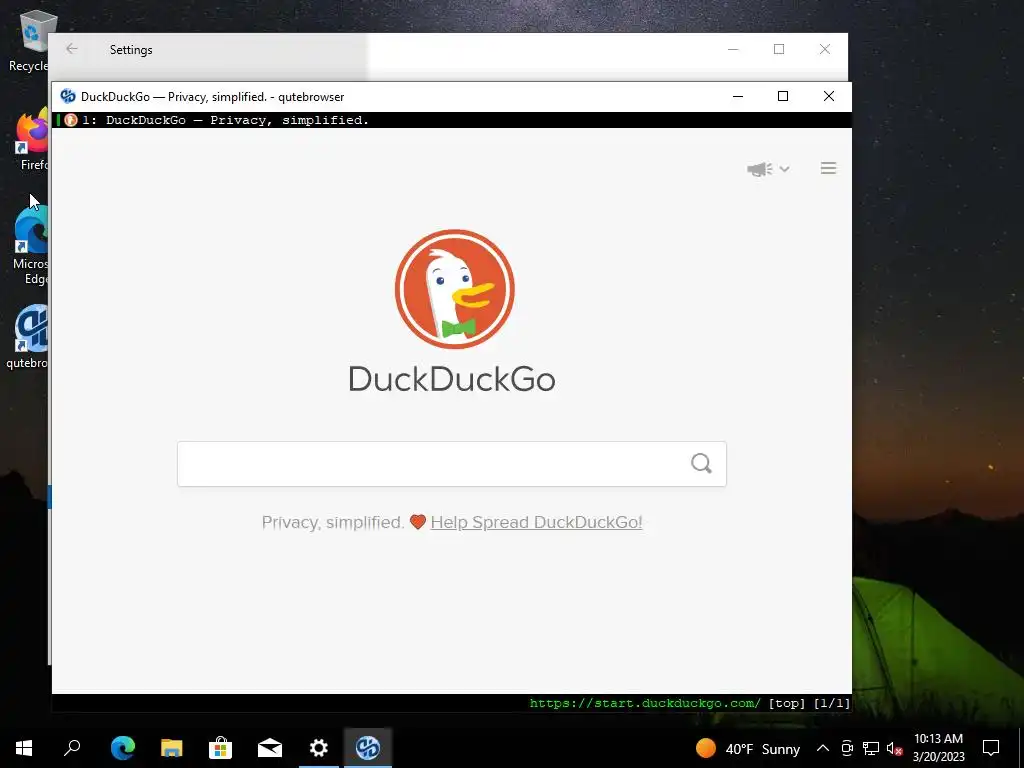Image resolution: width=1024 pixels, height=768 pixels.
Task: Click the back arrow in Settings window
Action: (x=72, y=49)
